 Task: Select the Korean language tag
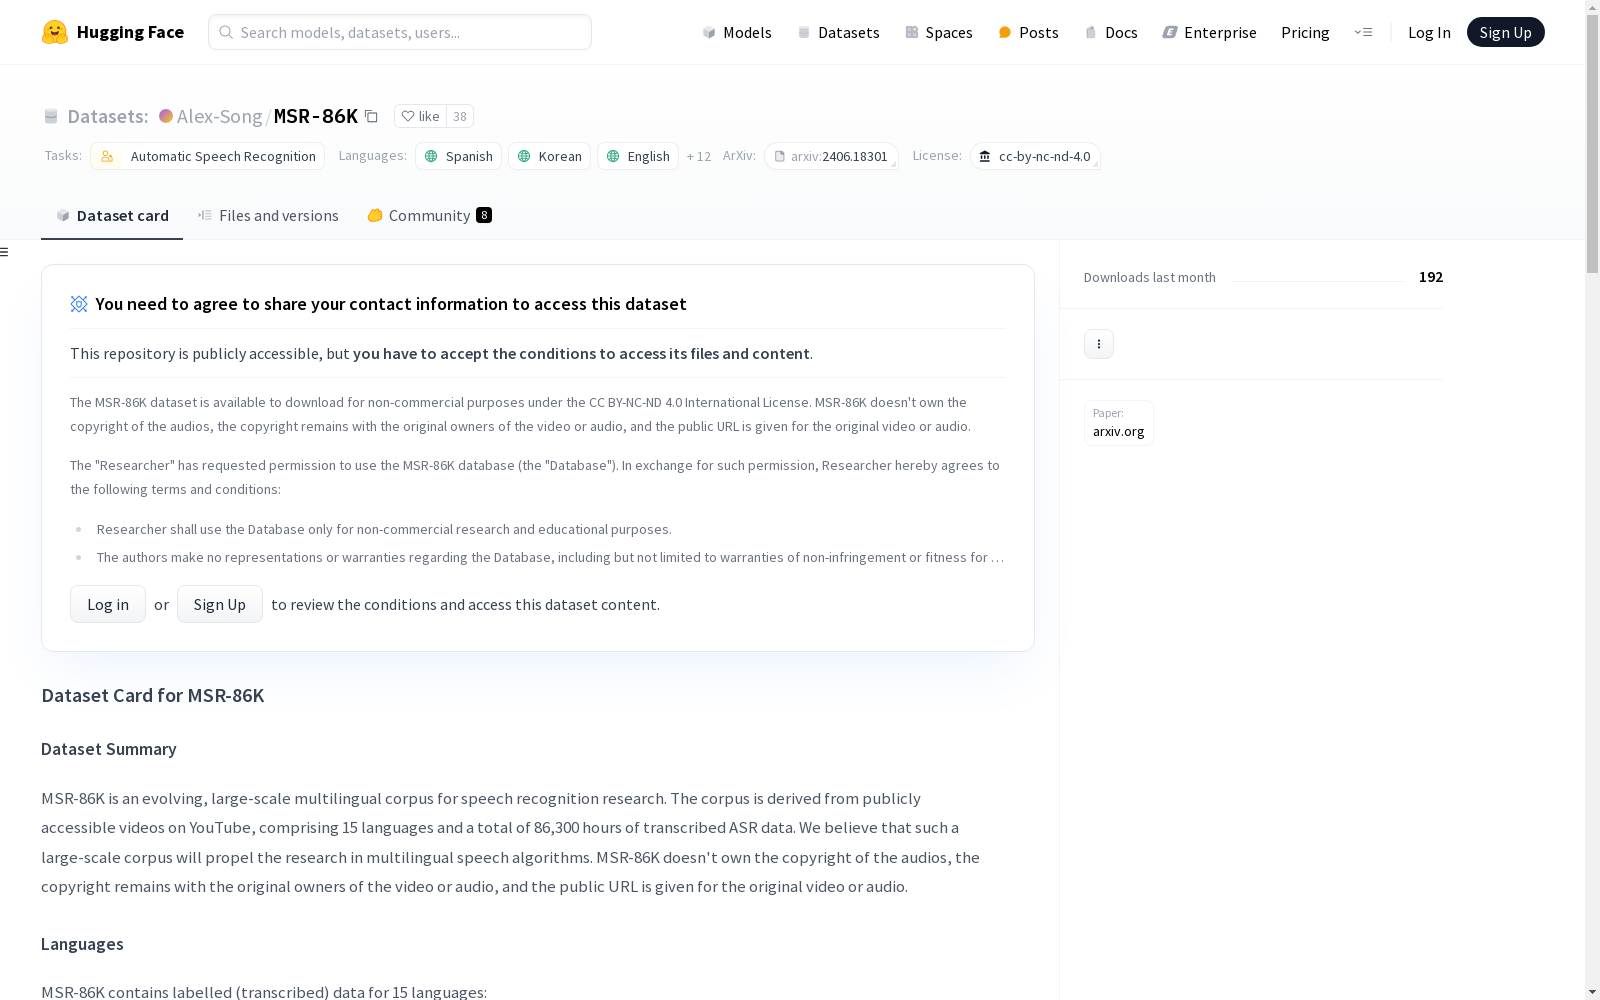click(549, 156)
